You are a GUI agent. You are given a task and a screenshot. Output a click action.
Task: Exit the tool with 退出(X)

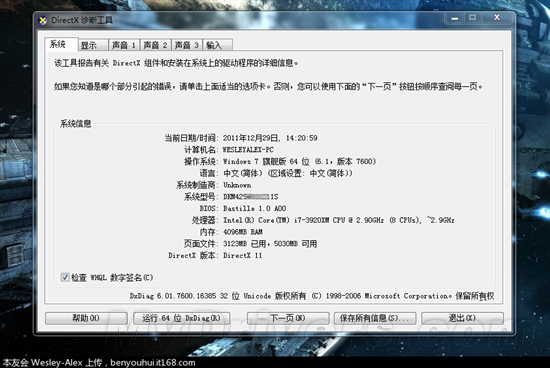[x=462, y=318]
